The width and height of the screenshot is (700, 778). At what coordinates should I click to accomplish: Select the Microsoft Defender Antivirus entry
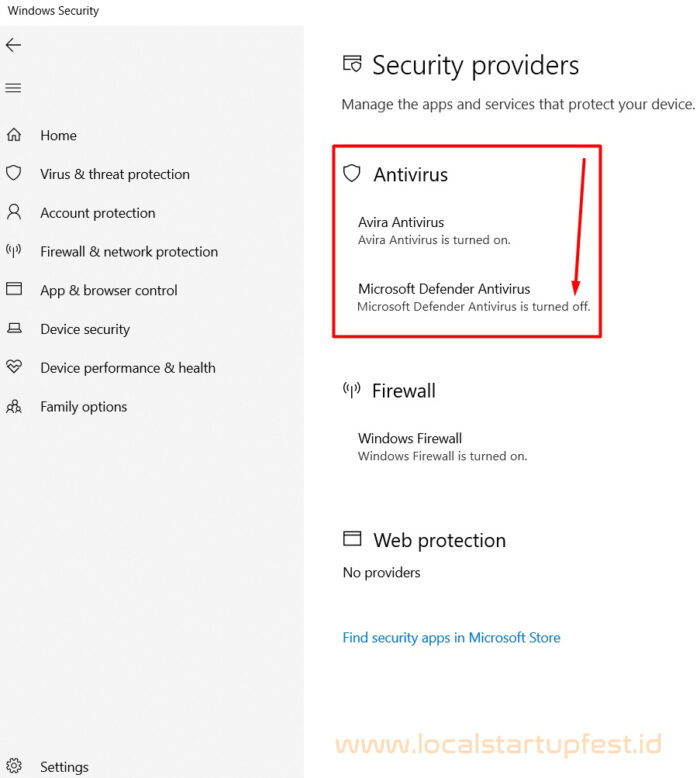click(x=474, y=297)
